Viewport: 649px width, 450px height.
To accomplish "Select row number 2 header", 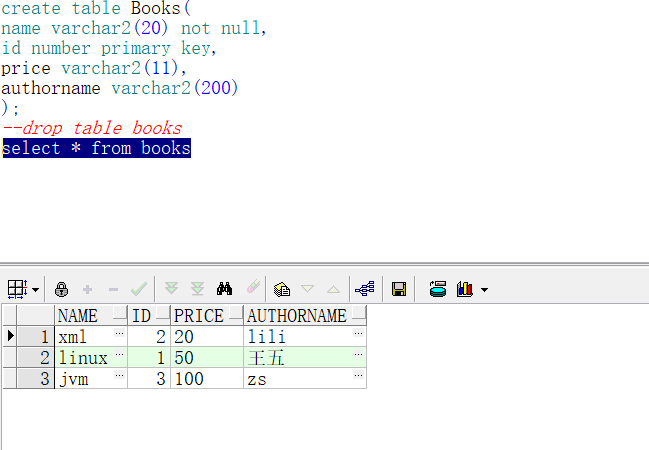I will point(36,357).
